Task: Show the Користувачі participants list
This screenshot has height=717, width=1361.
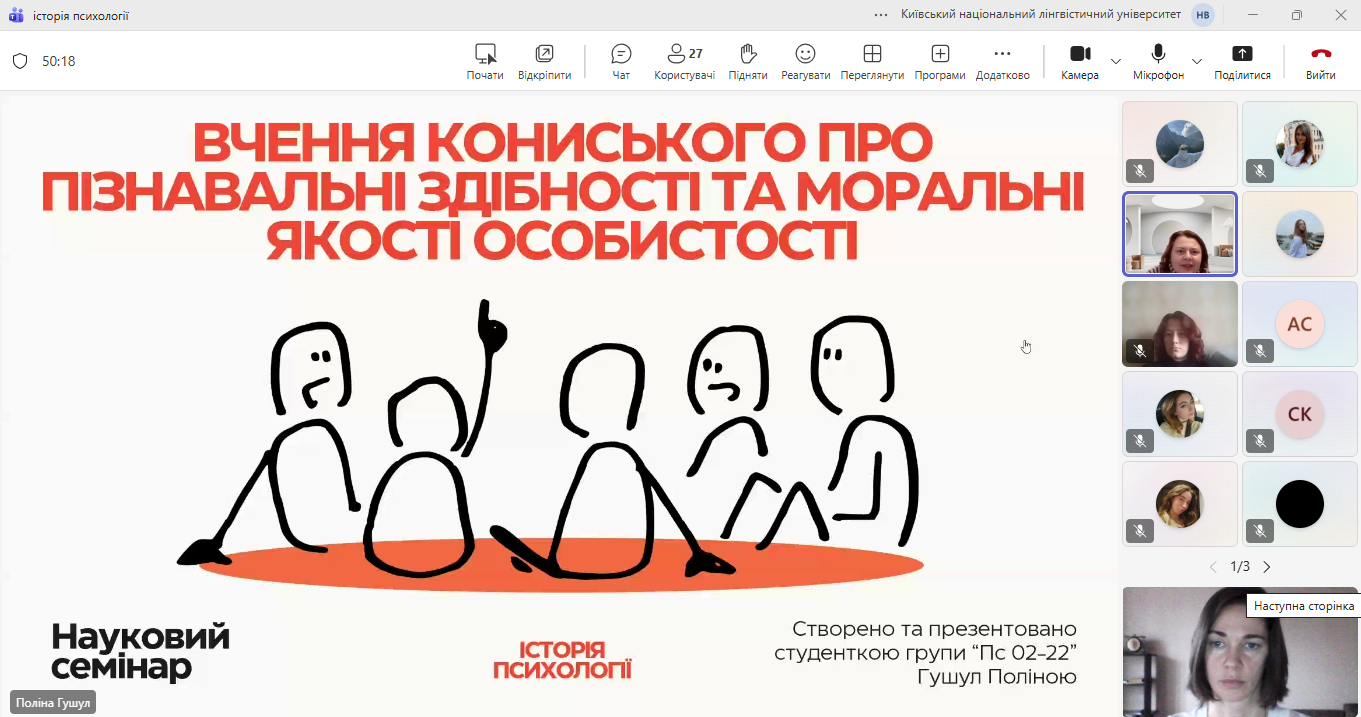Action: click(x=684, y=61)
